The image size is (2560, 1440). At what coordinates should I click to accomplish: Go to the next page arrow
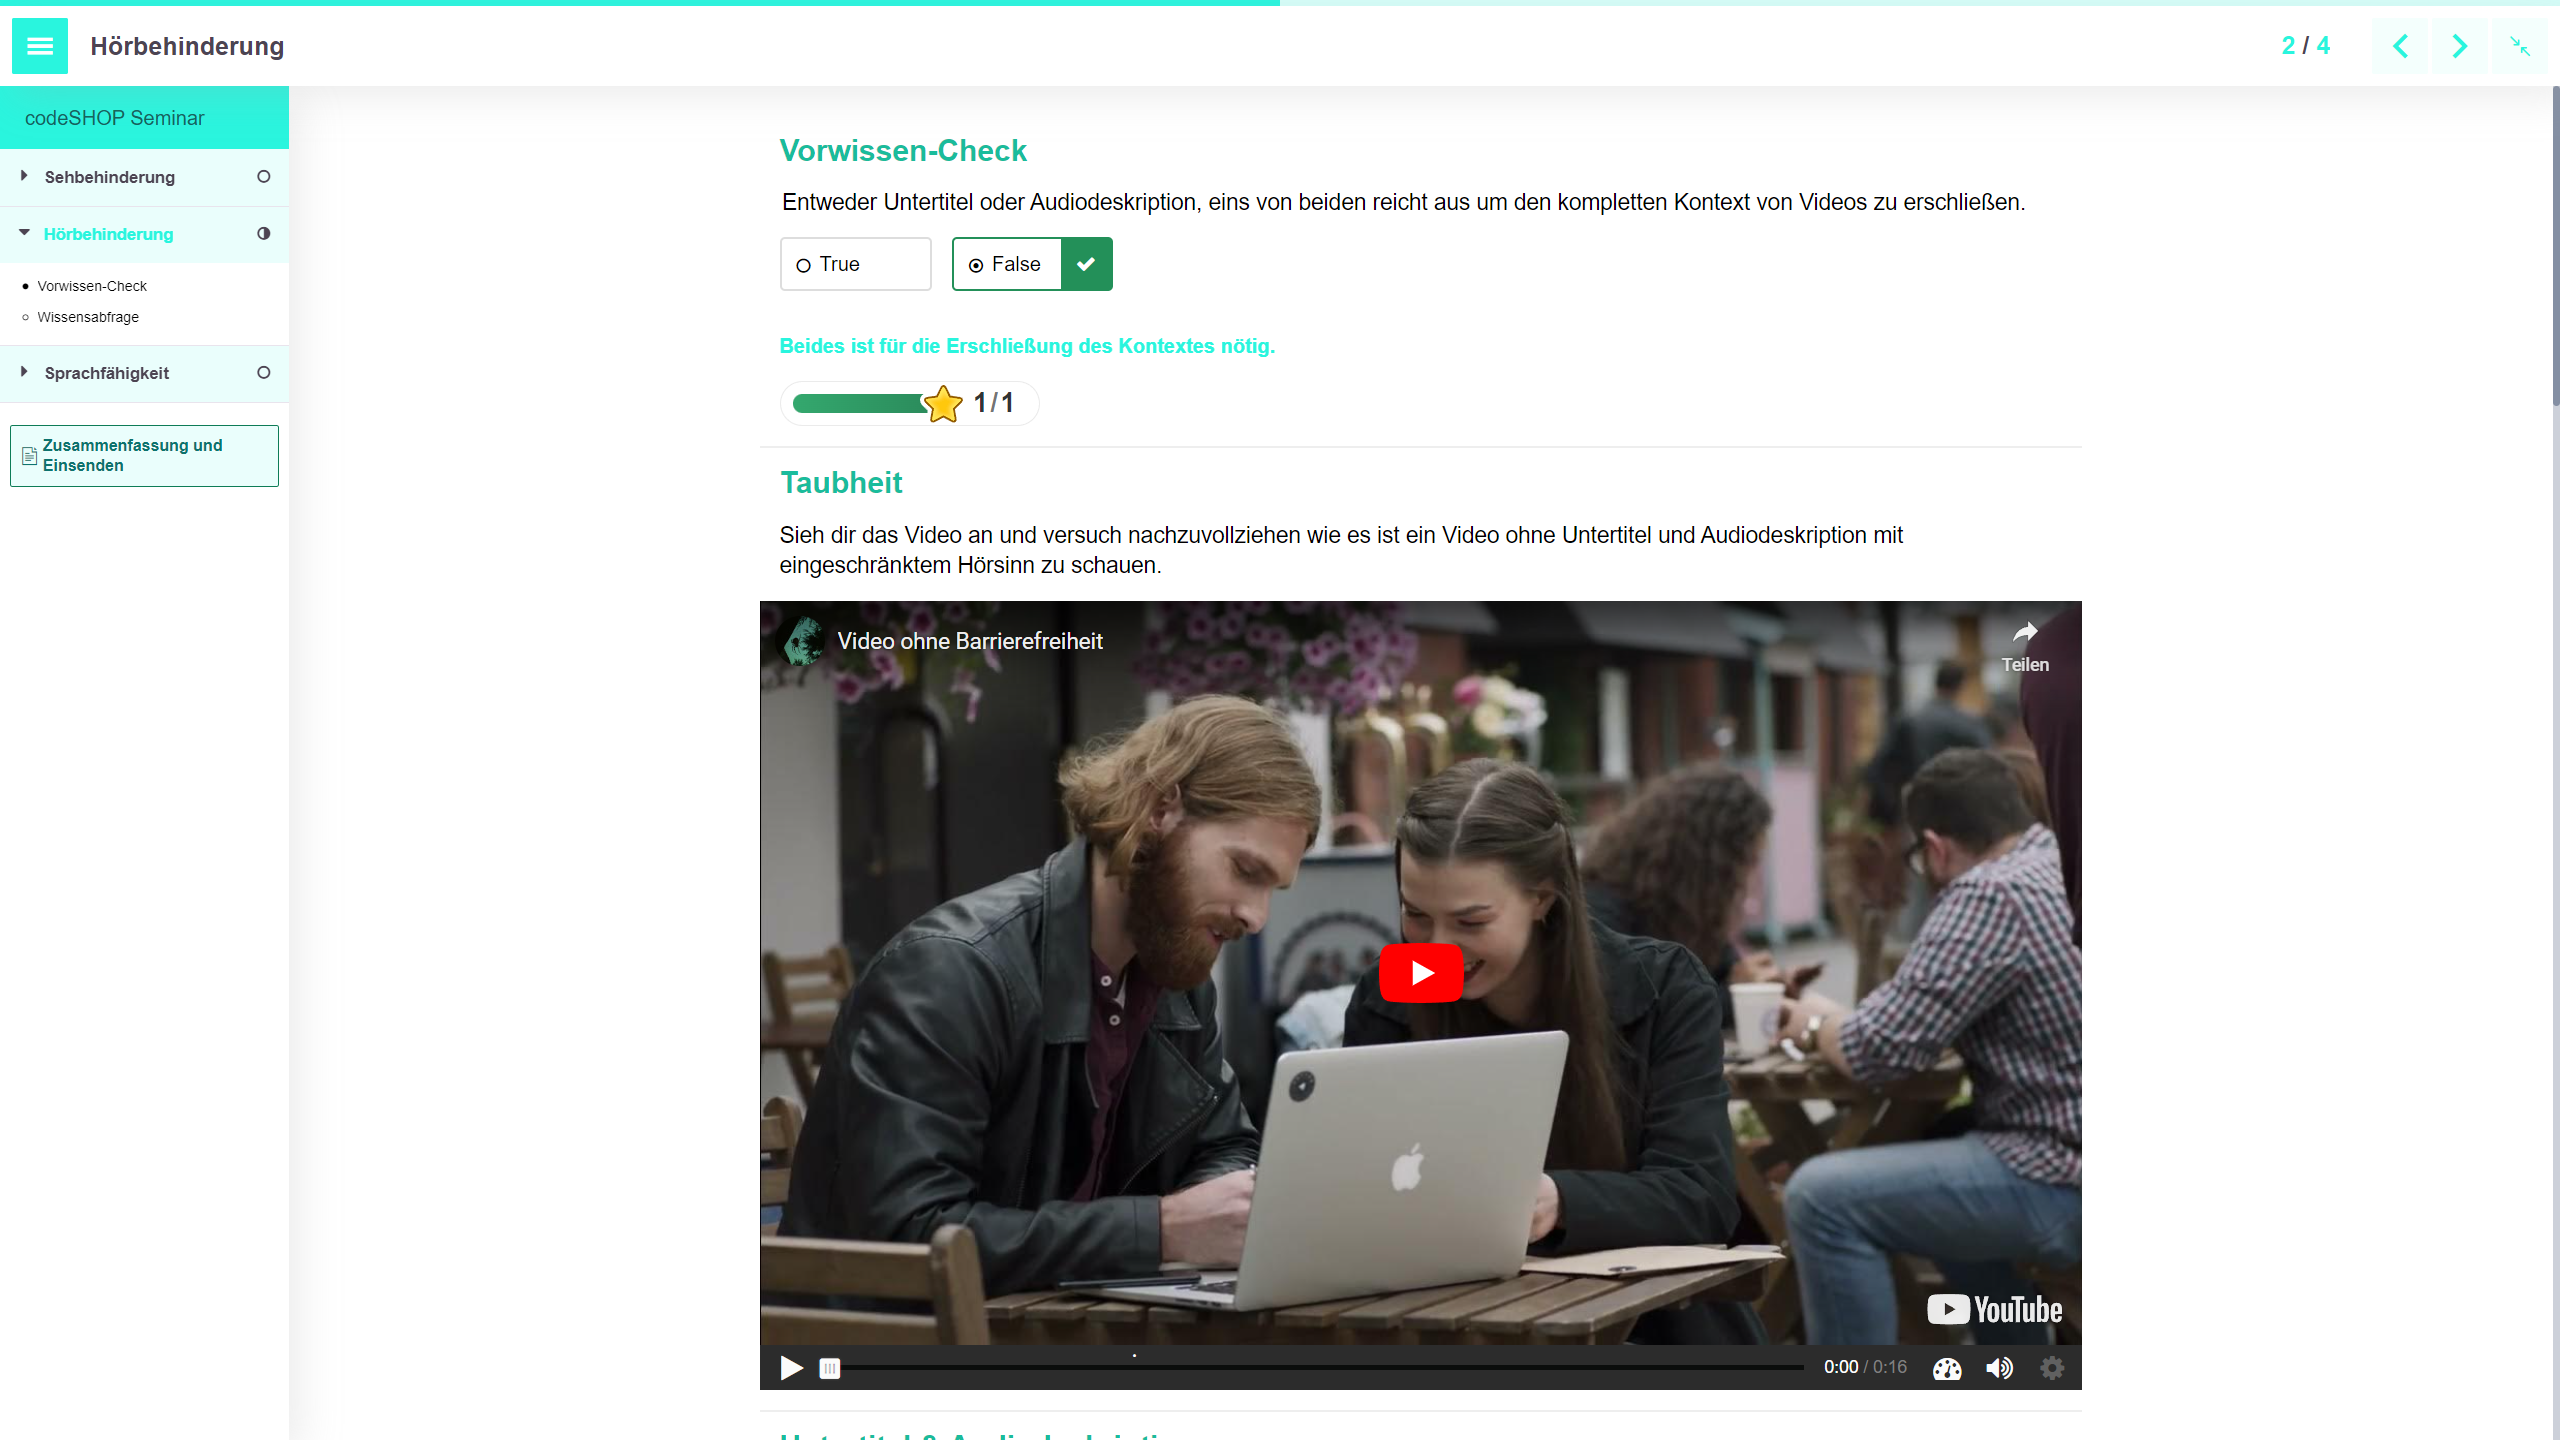click(x=2459, y=46)
